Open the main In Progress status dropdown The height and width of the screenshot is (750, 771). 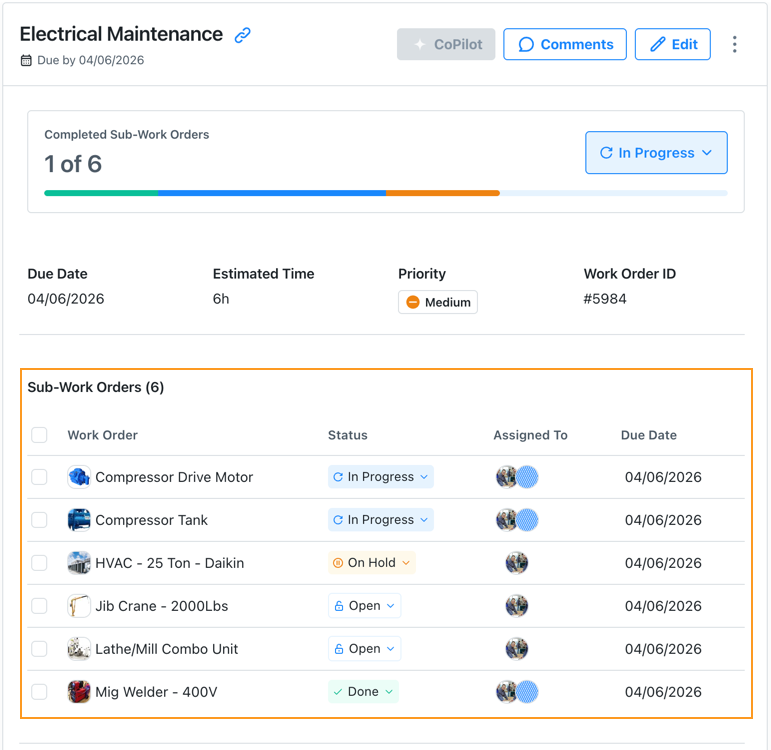(x=656, y=153)
